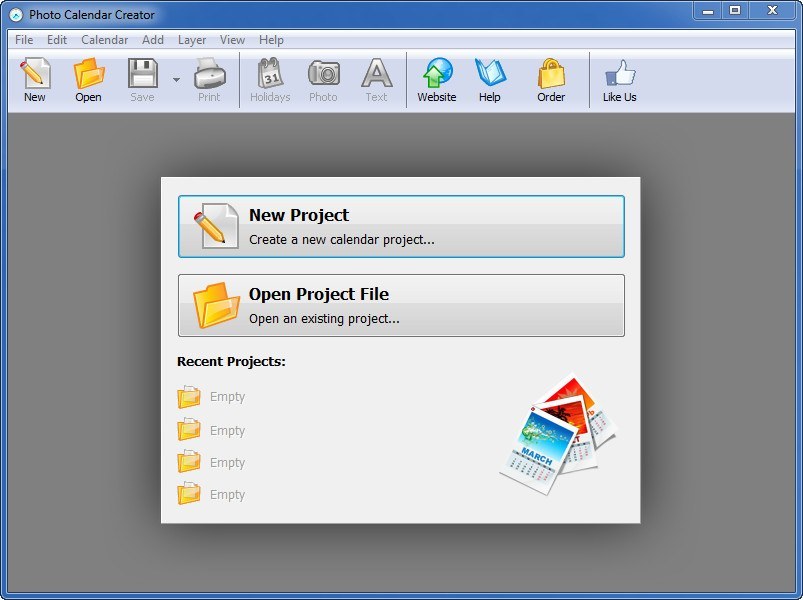Close the Photo Calendar Creator window
The image size is (803, 600).
[x=772, y=11]
